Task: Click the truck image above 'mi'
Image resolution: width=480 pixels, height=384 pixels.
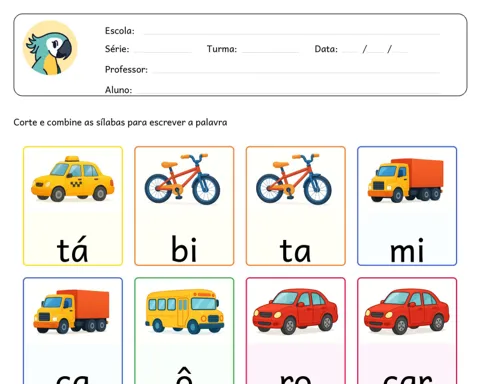Action: pos(406,180)
